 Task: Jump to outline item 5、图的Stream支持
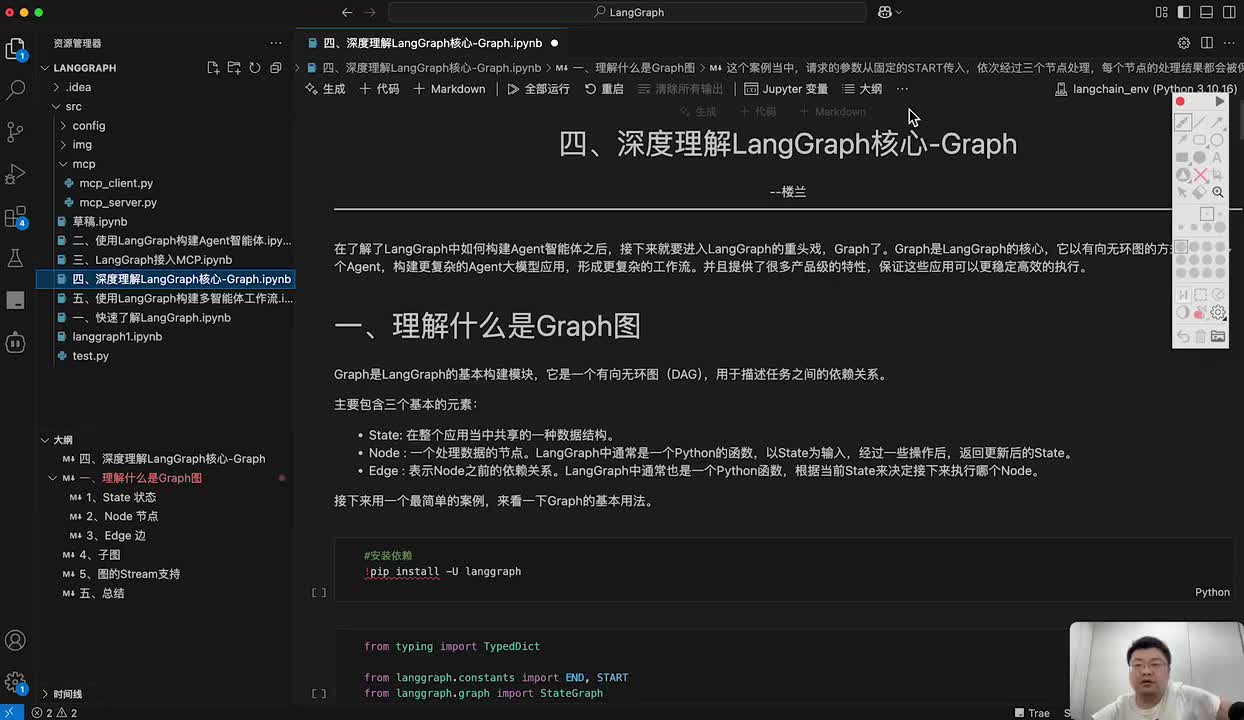pos(129,574)
